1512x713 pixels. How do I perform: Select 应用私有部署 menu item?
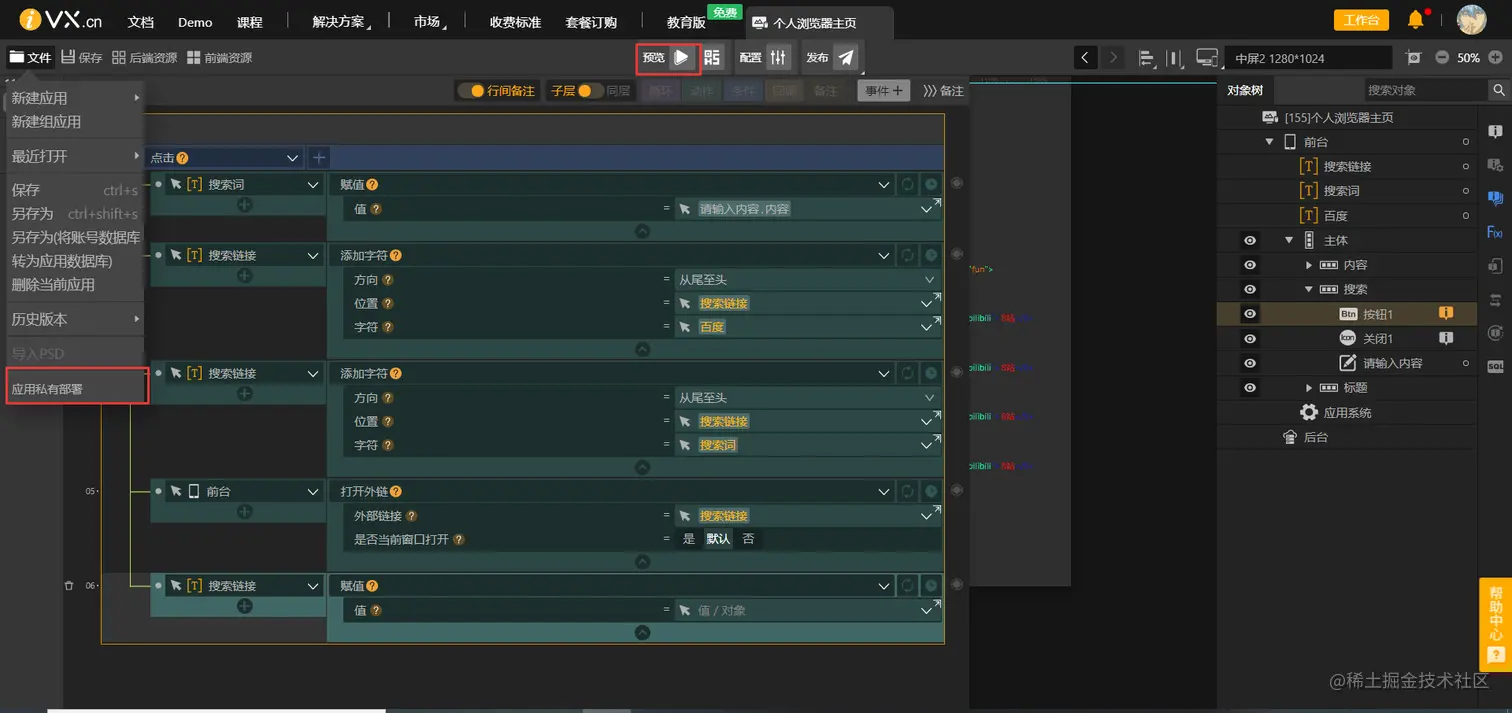click(x=77, y=388)
